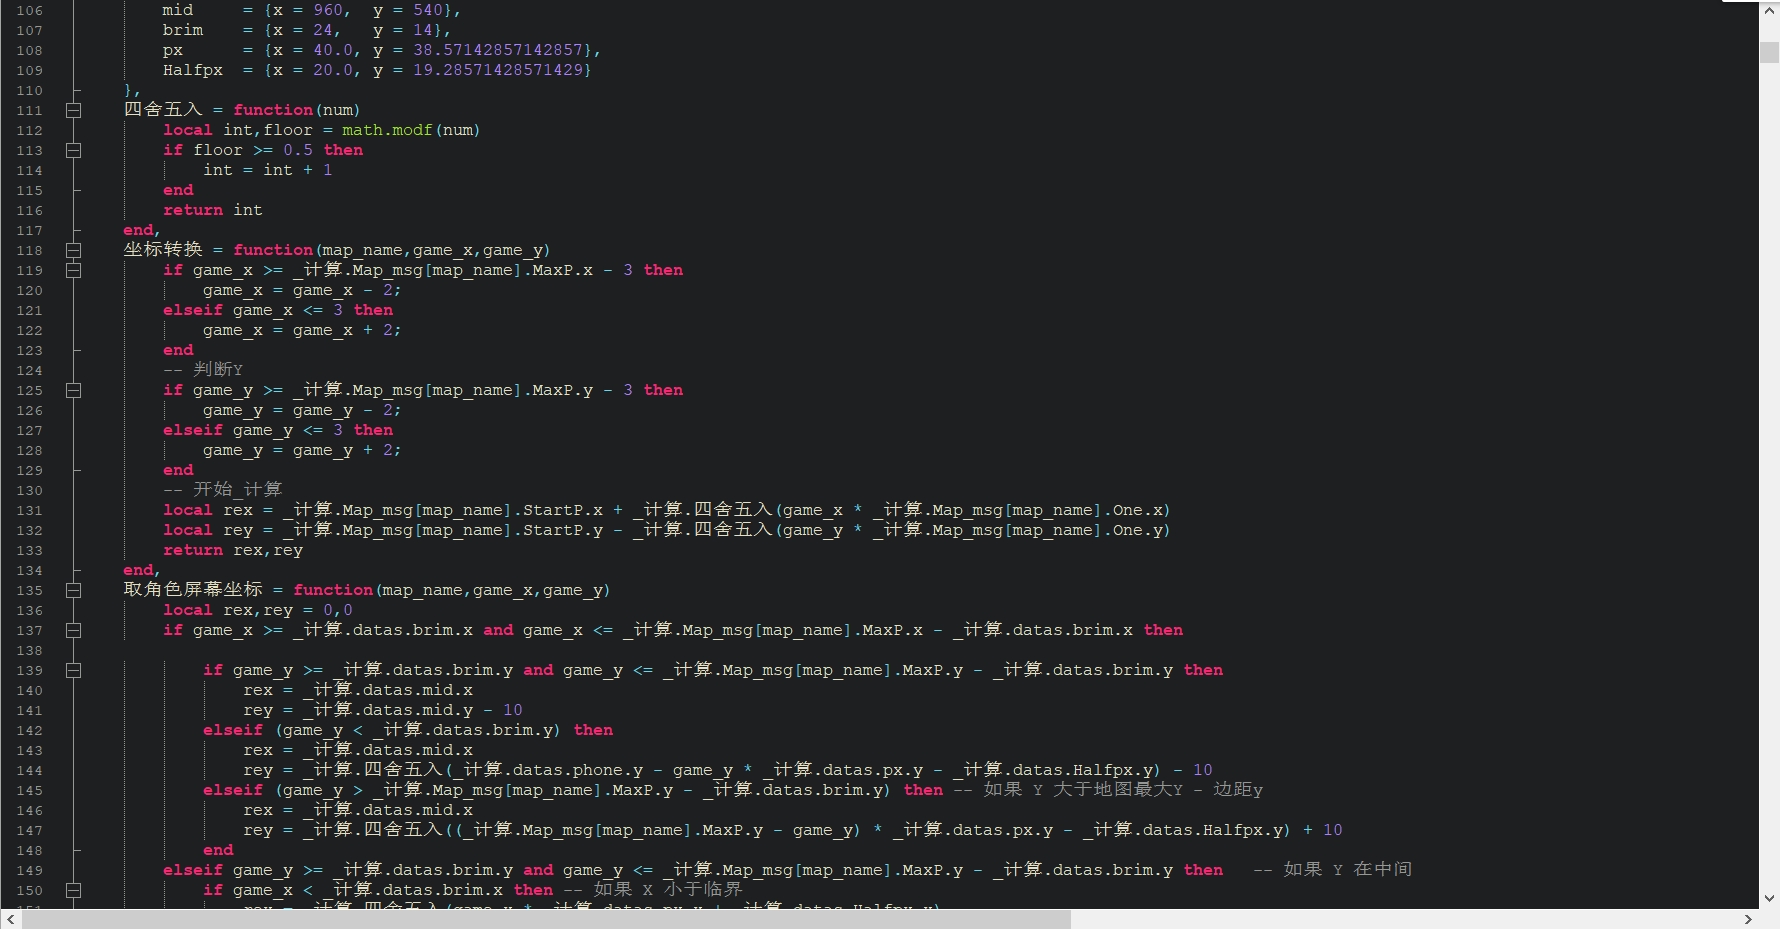Place cursor on math.modf in line 112
The width and height of the screenshot is (1780, 929).
click(x=387, y=130)
